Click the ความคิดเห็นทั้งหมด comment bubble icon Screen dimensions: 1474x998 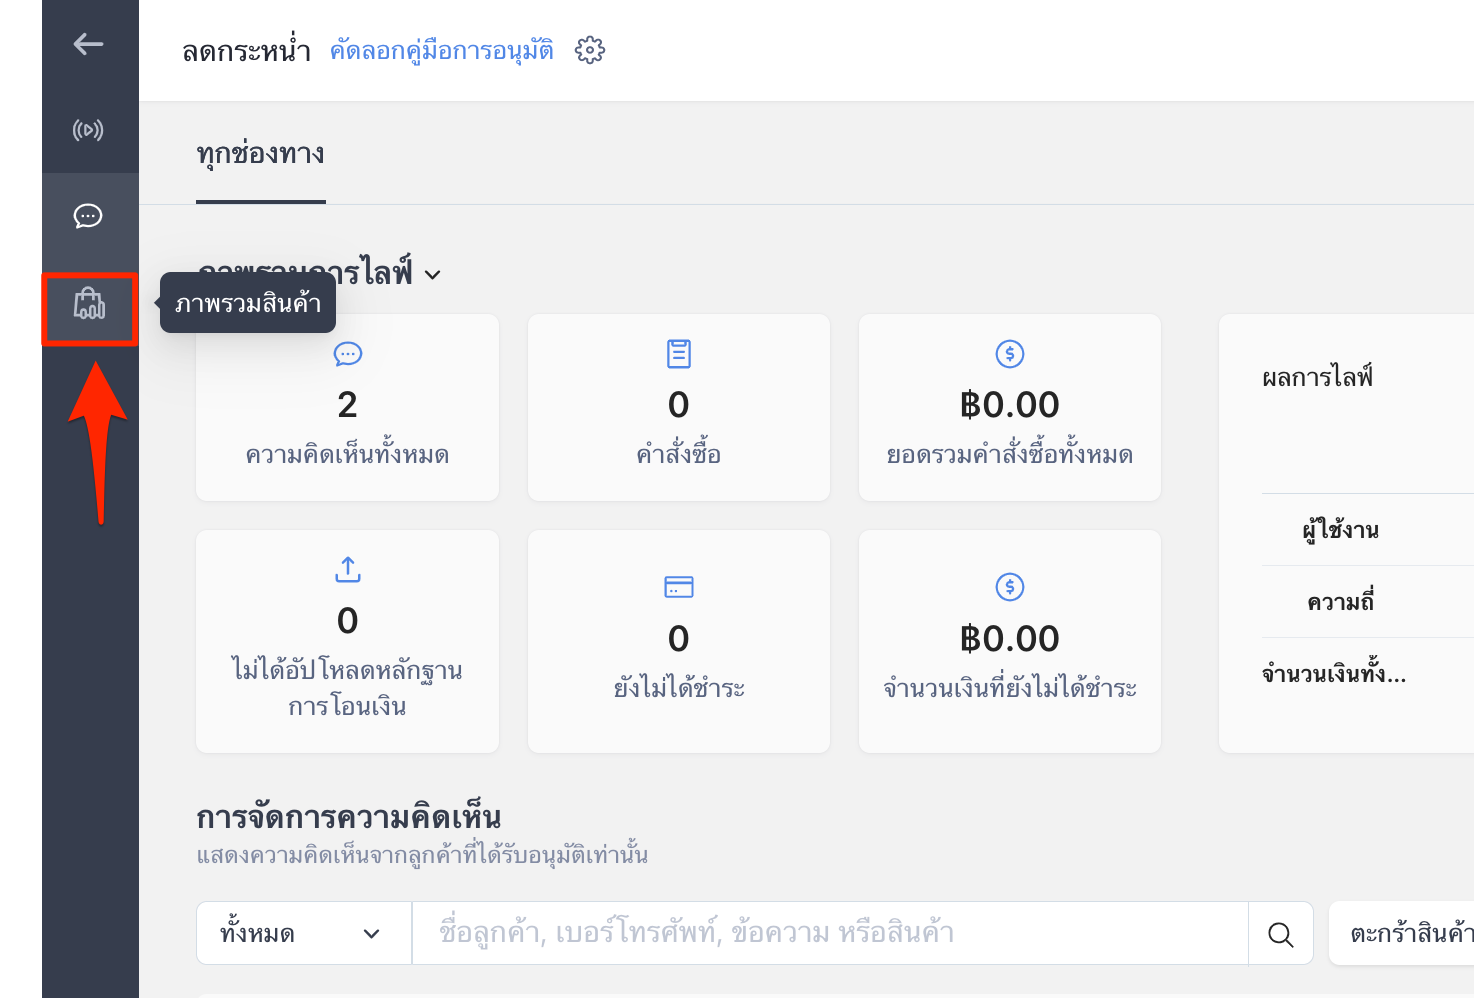click(x=347, y=354)
